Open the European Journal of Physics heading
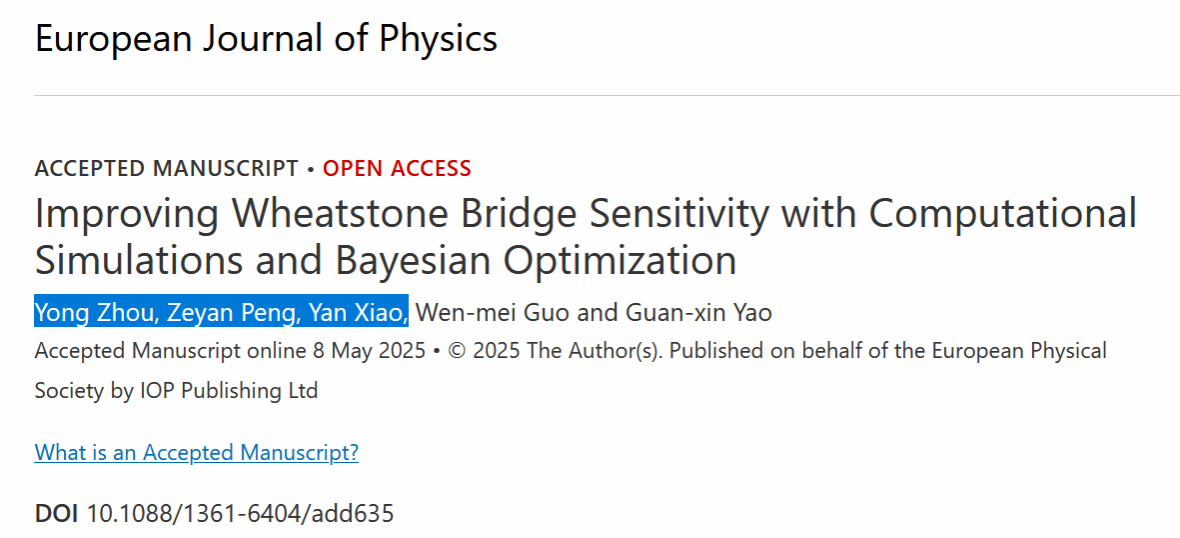 tap(266, 38)
